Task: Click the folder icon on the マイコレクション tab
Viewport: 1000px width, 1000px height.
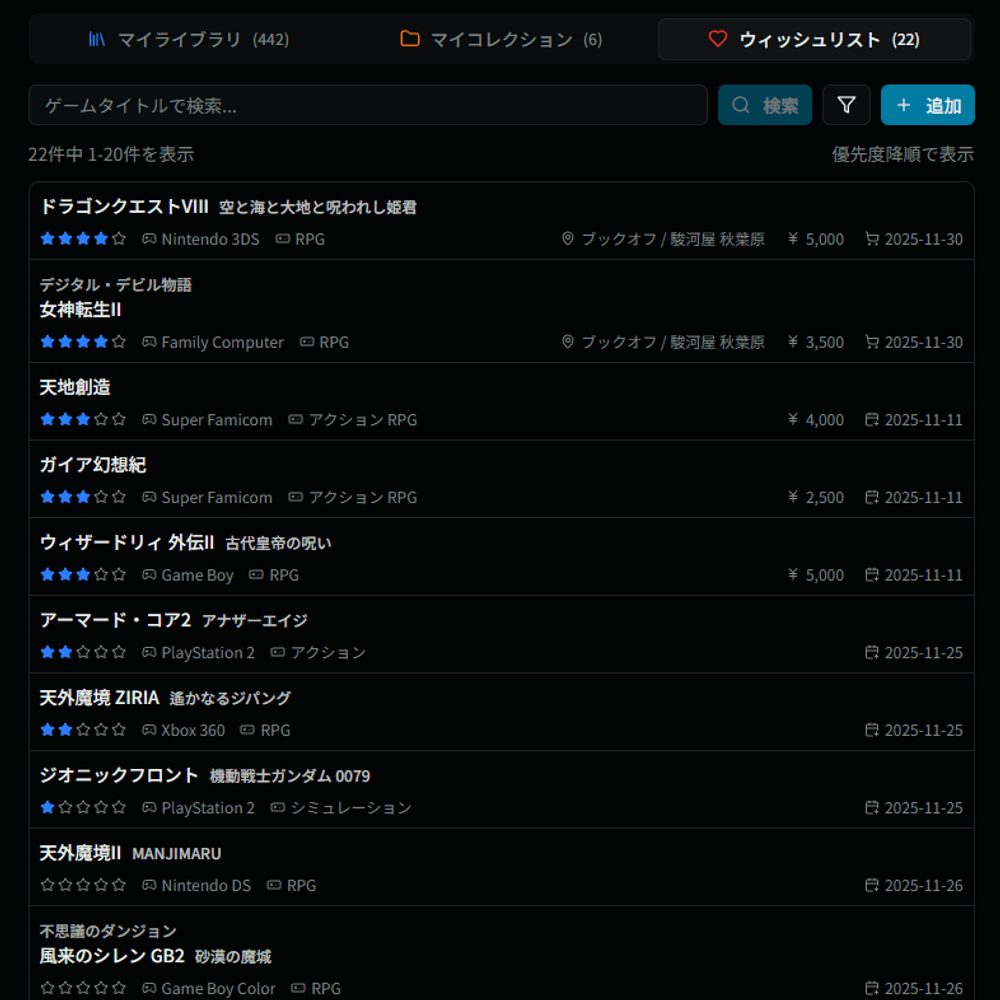Action: [409, 39]
